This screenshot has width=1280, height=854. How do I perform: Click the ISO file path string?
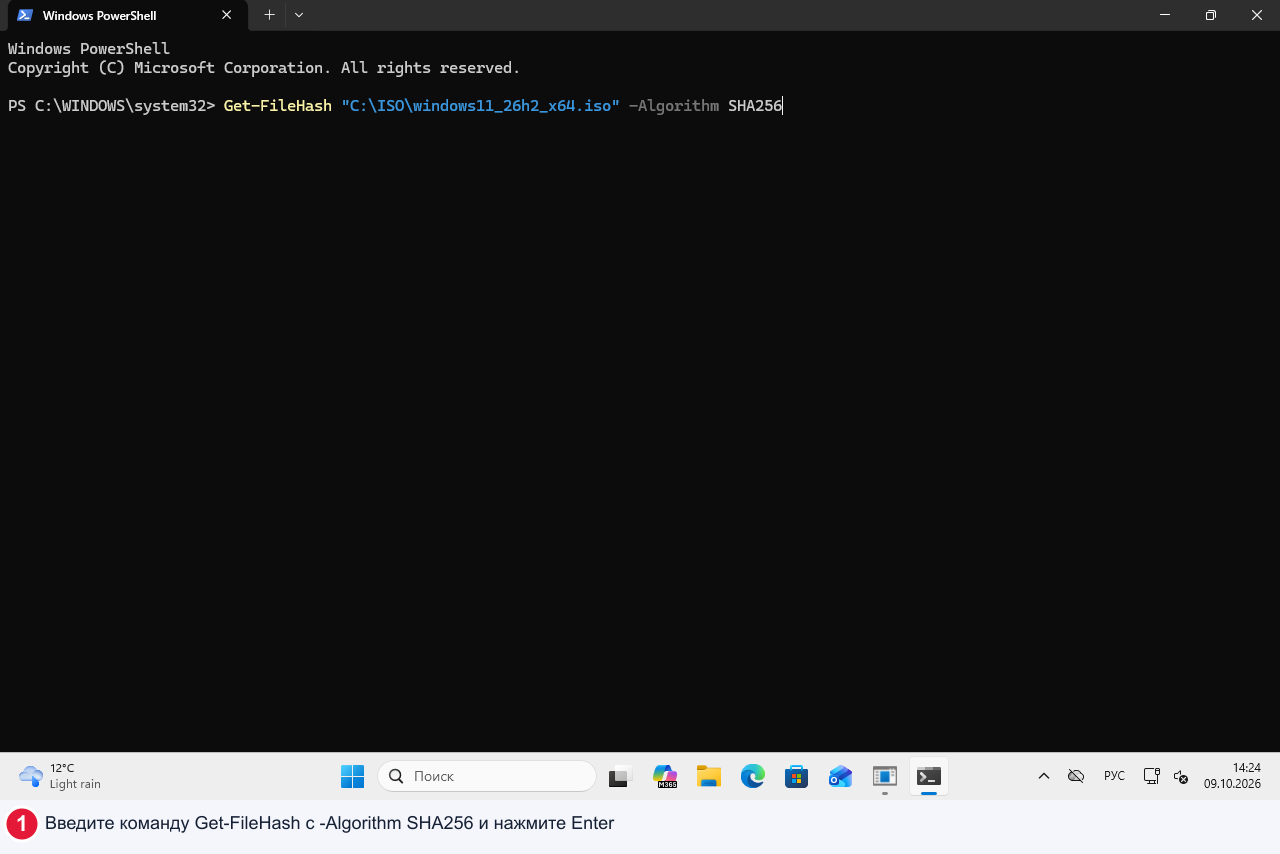coord(480,105)
